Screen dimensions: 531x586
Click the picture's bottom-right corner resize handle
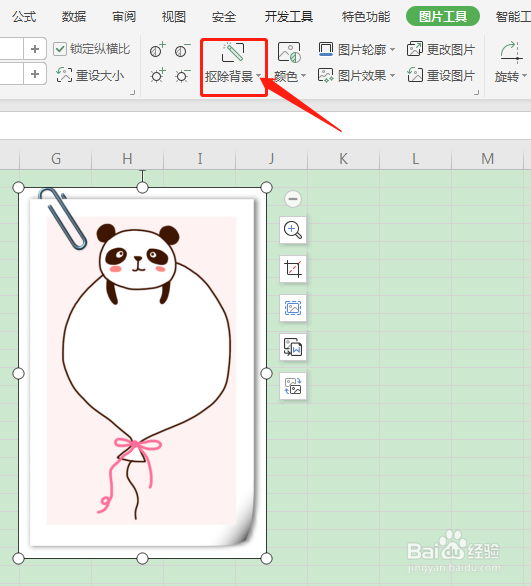click(266, 559)
